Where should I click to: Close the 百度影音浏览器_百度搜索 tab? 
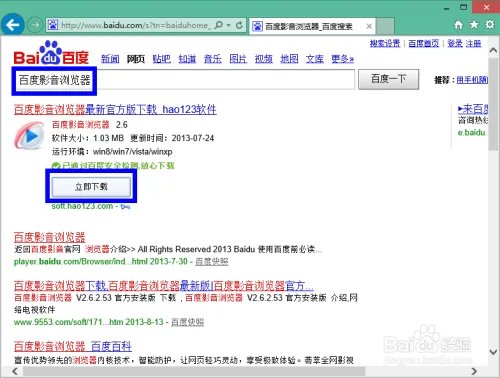pyautogui.click(x=369, y=26)
